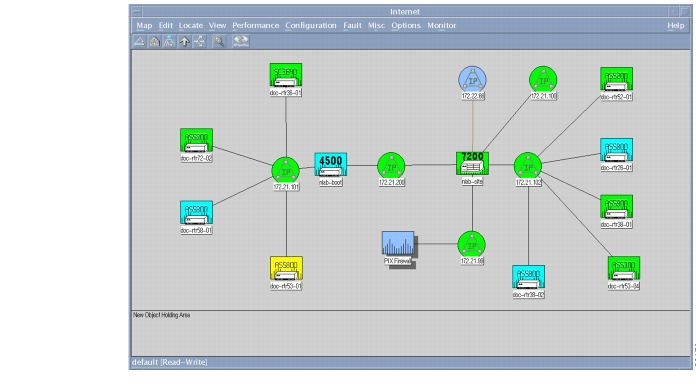Select the 7200 router node icon
Image resolution: width=696 pixels, height=384 pixels.
472,163
